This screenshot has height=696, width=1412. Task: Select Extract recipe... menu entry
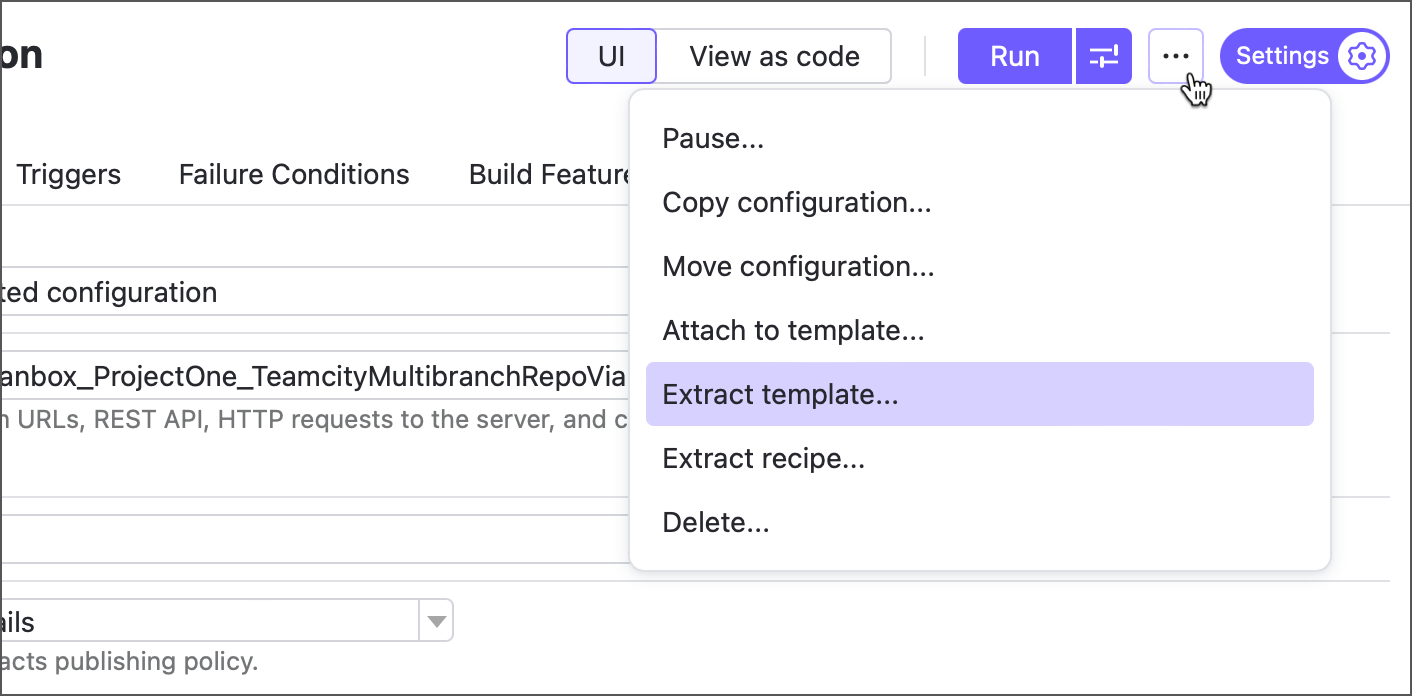pyautogui.click(x=763, y=458)
